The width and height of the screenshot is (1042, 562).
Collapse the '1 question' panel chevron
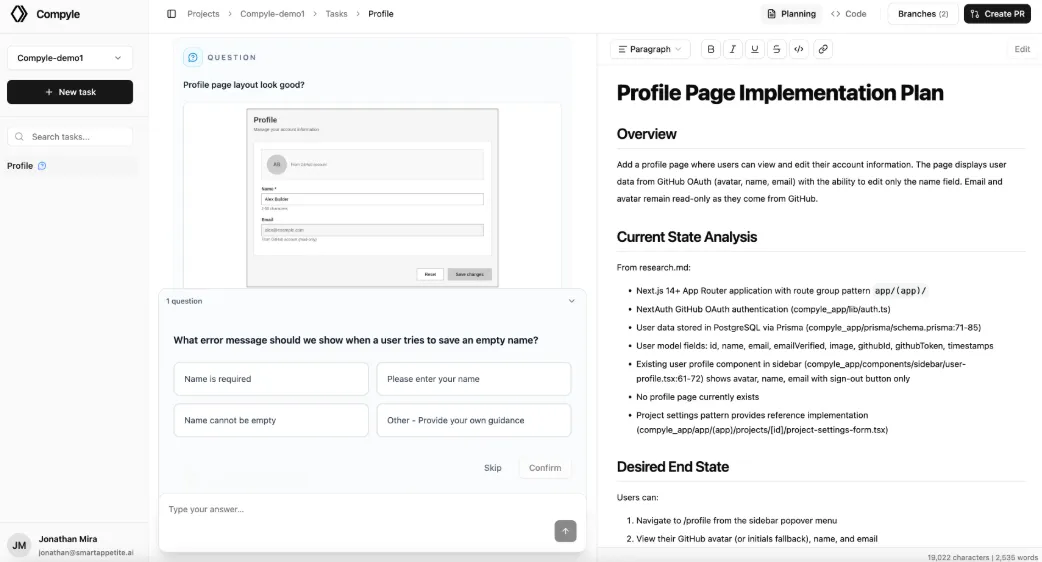coord(572,301)
